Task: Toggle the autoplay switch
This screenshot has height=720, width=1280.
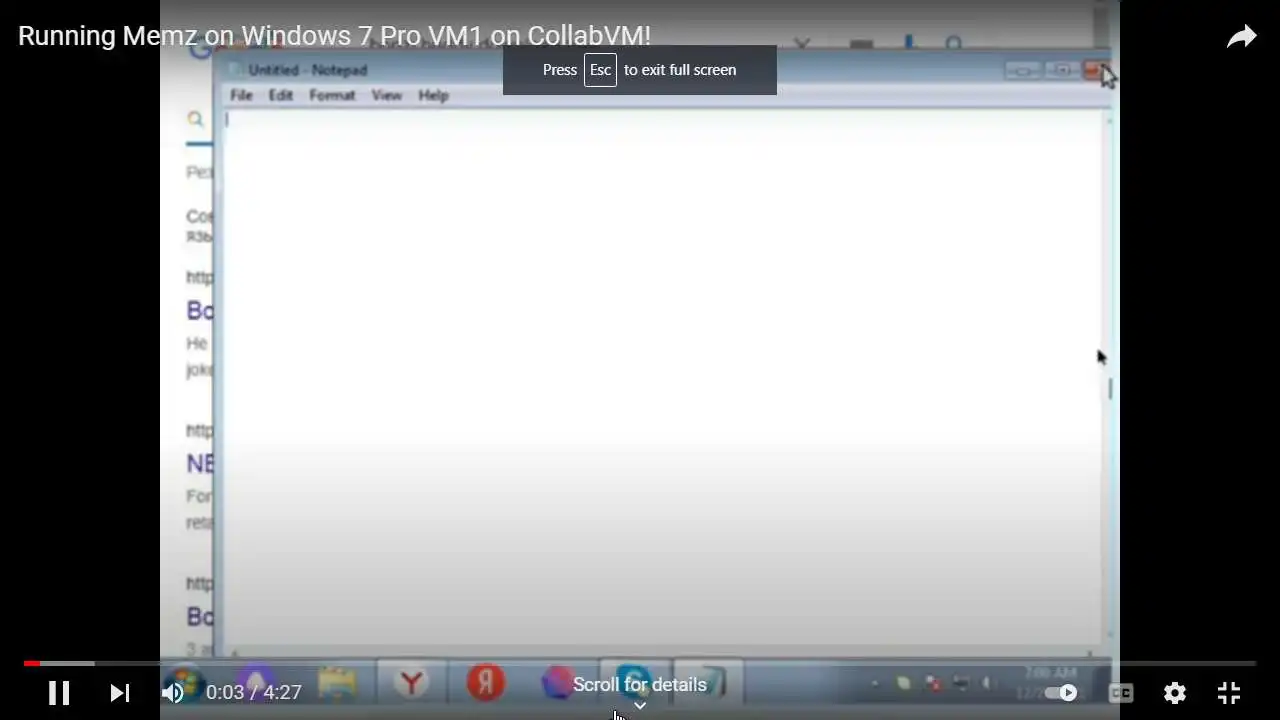Action: click(1061, 692)
